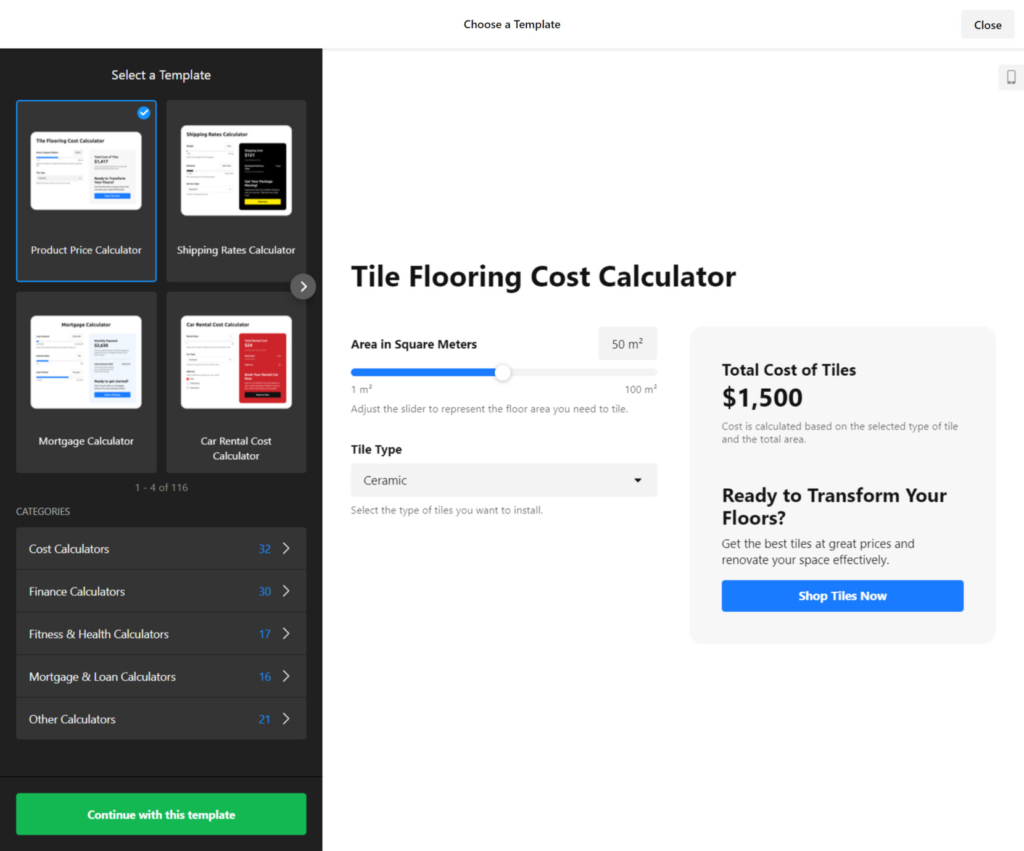Click Continue with this template
1024x851 pixels.
160,814
